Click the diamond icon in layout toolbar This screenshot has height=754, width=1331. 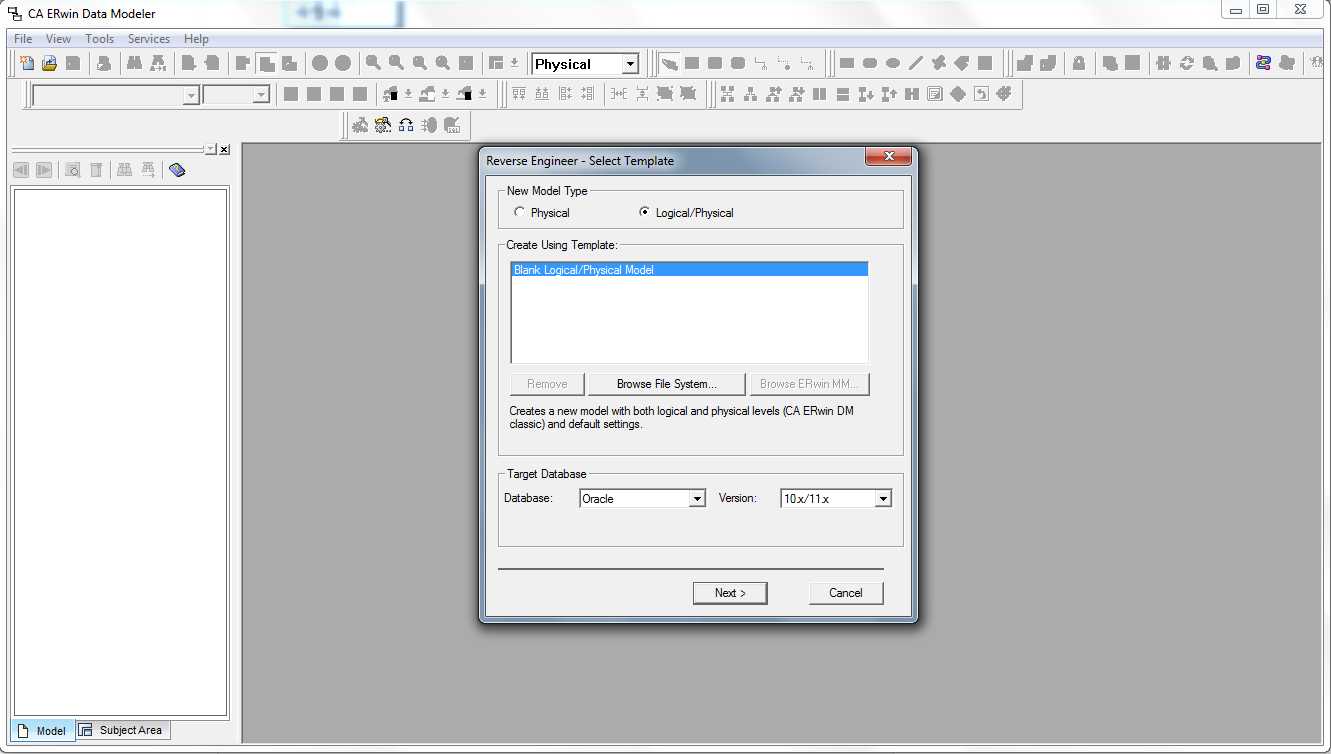[x=958, y=94]
